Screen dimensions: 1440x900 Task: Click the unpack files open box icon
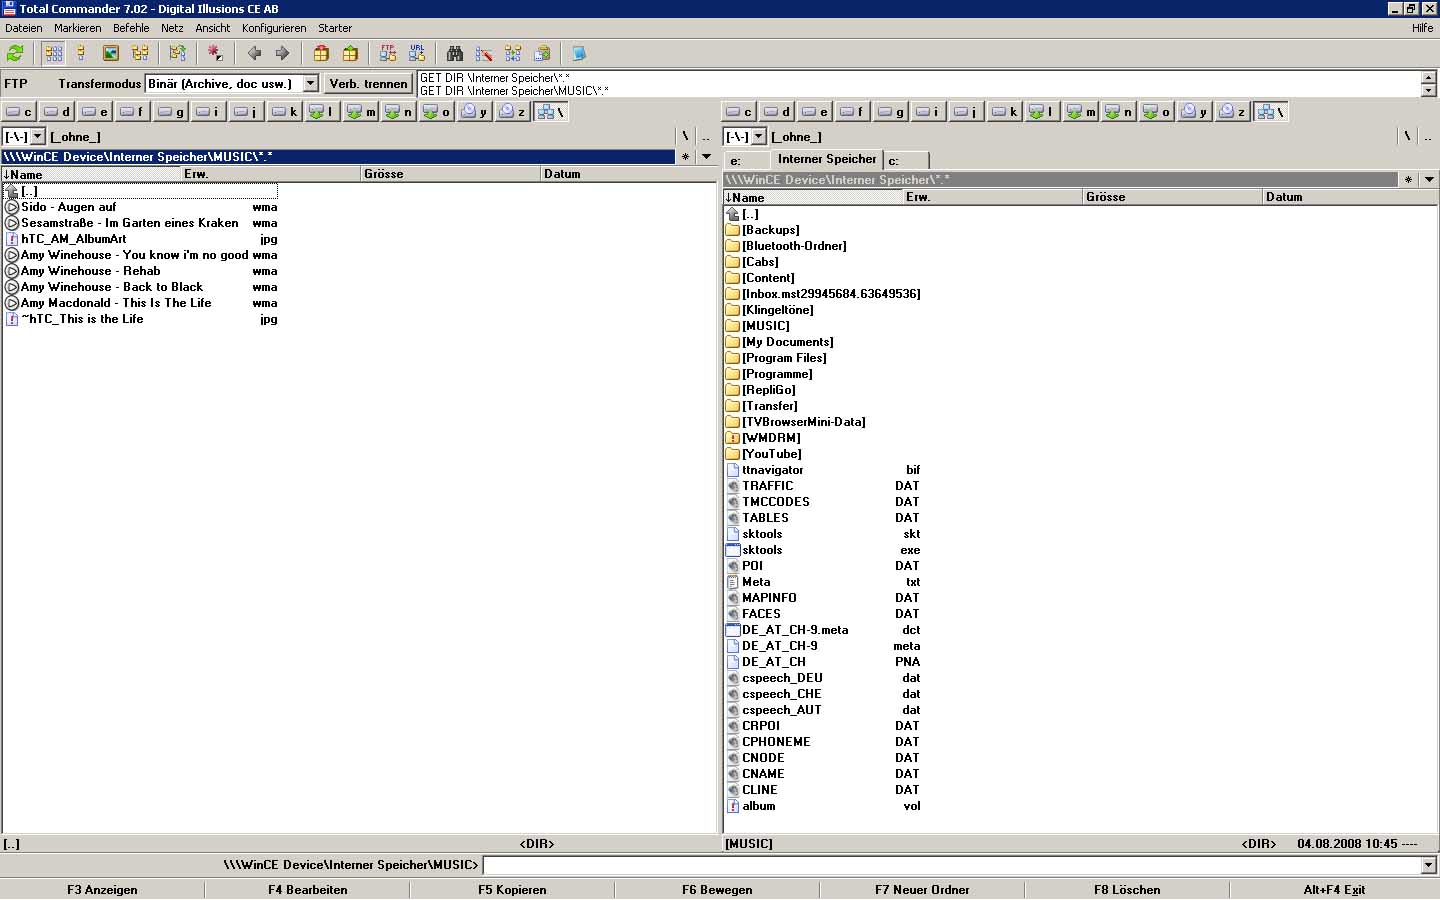(350, 53)
